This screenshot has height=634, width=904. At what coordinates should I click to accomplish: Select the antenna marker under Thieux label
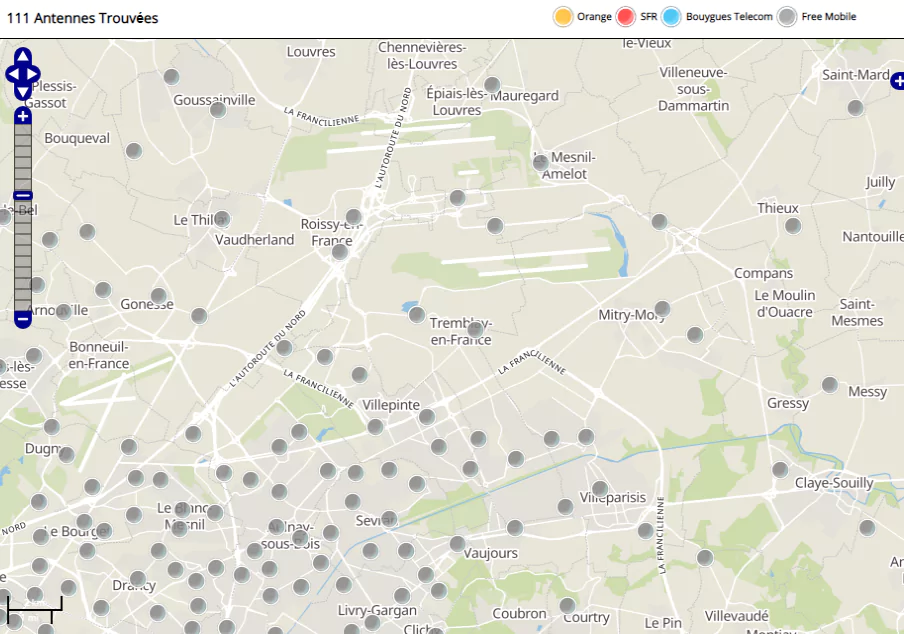pyautogui.click(x=793, y=226)
